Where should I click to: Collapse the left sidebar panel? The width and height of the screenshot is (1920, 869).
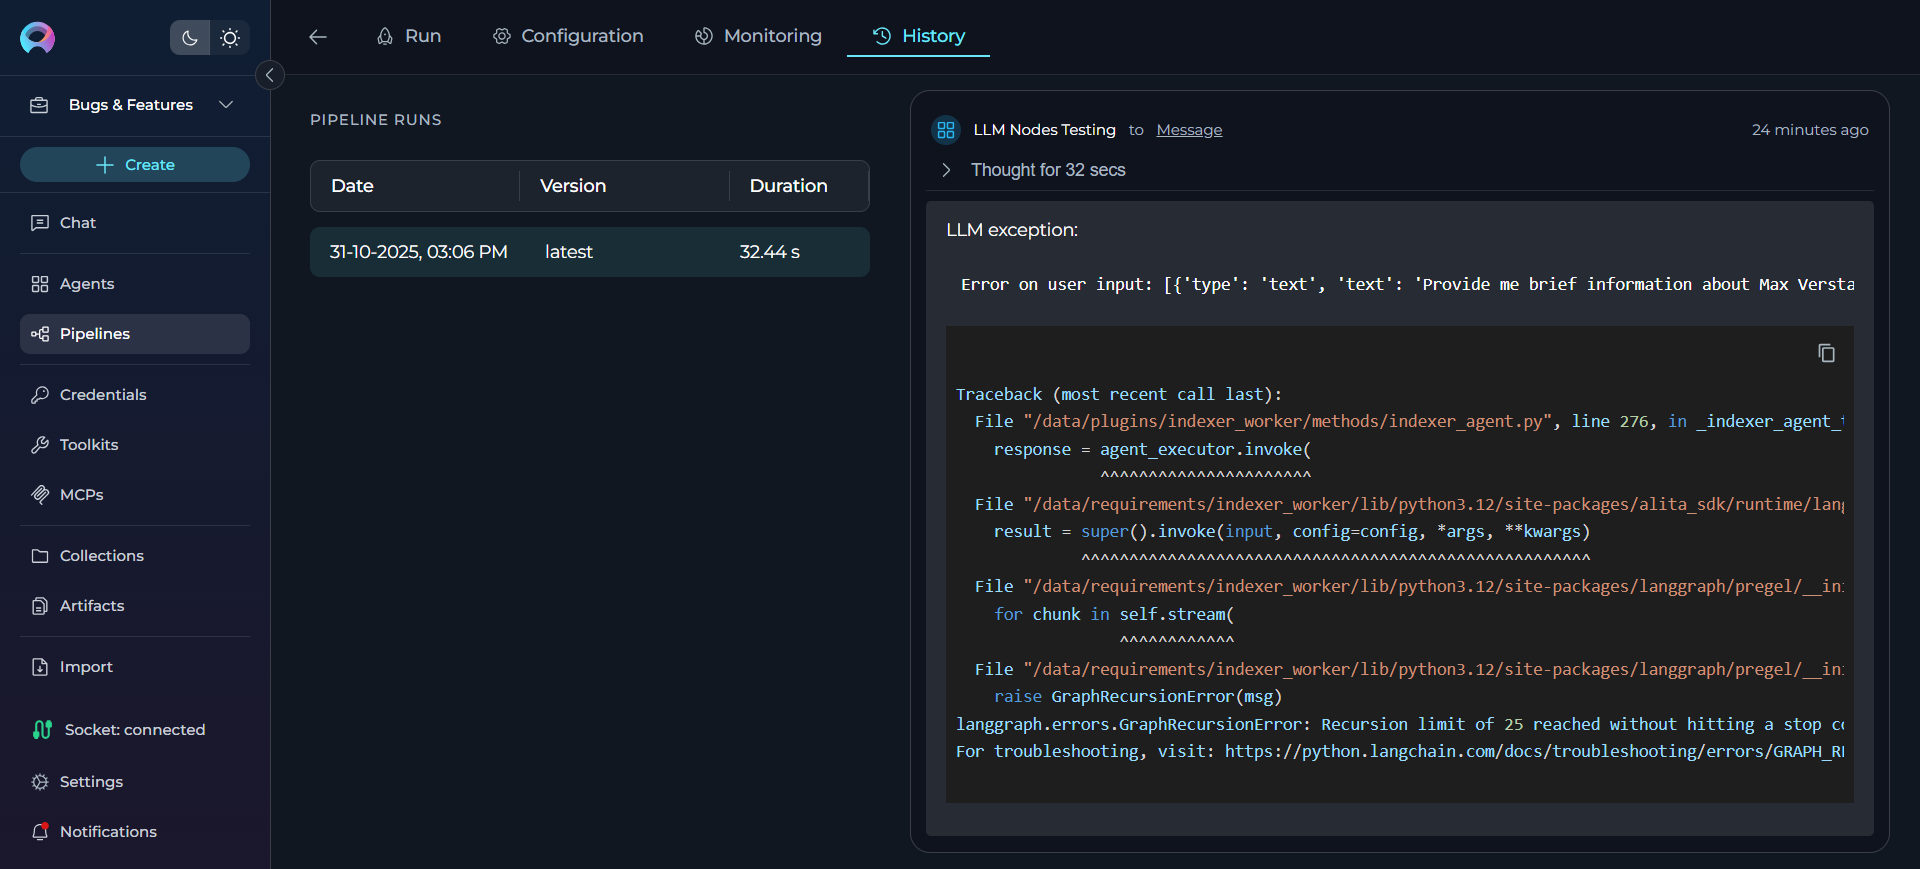(x=269, y=75)
